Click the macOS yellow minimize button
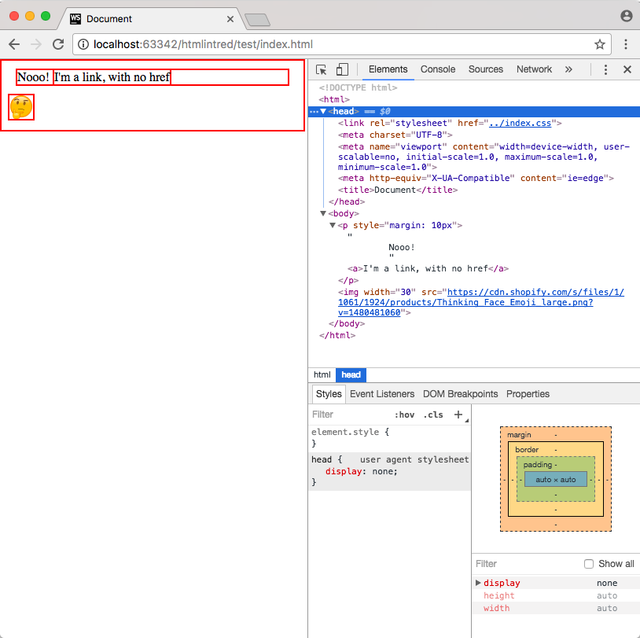 [x=30, y=16]
